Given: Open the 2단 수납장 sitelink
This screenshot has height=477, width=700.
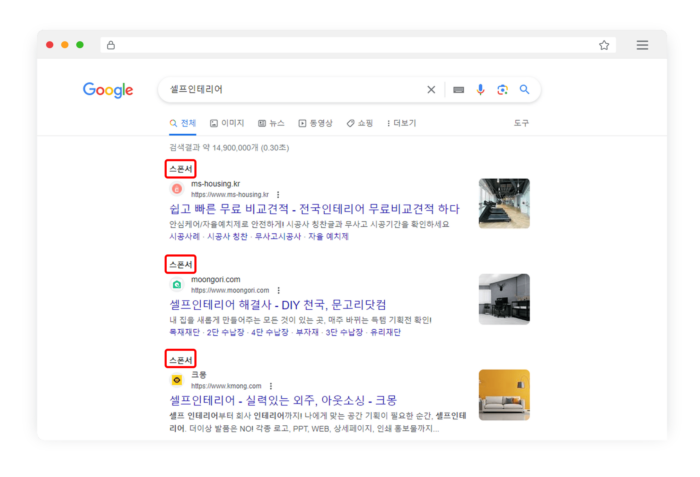Looking at the screenshot, I should point(225,332).
